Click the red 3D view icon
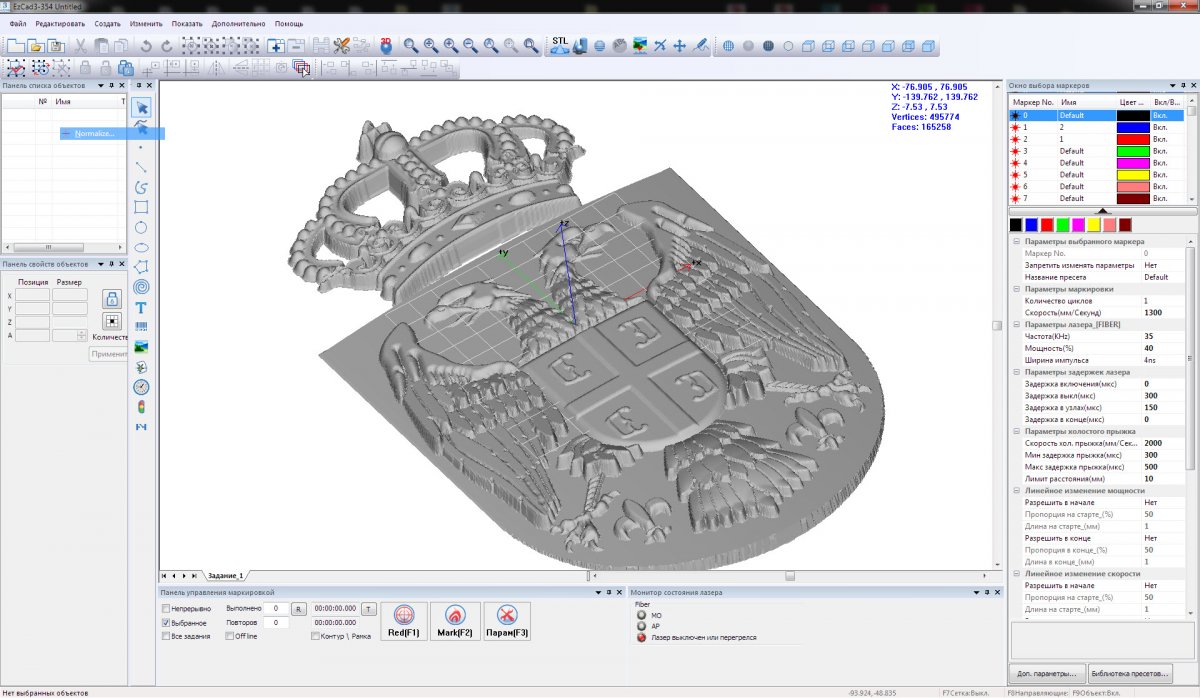 pyautogui.click(x=386, y=45)
